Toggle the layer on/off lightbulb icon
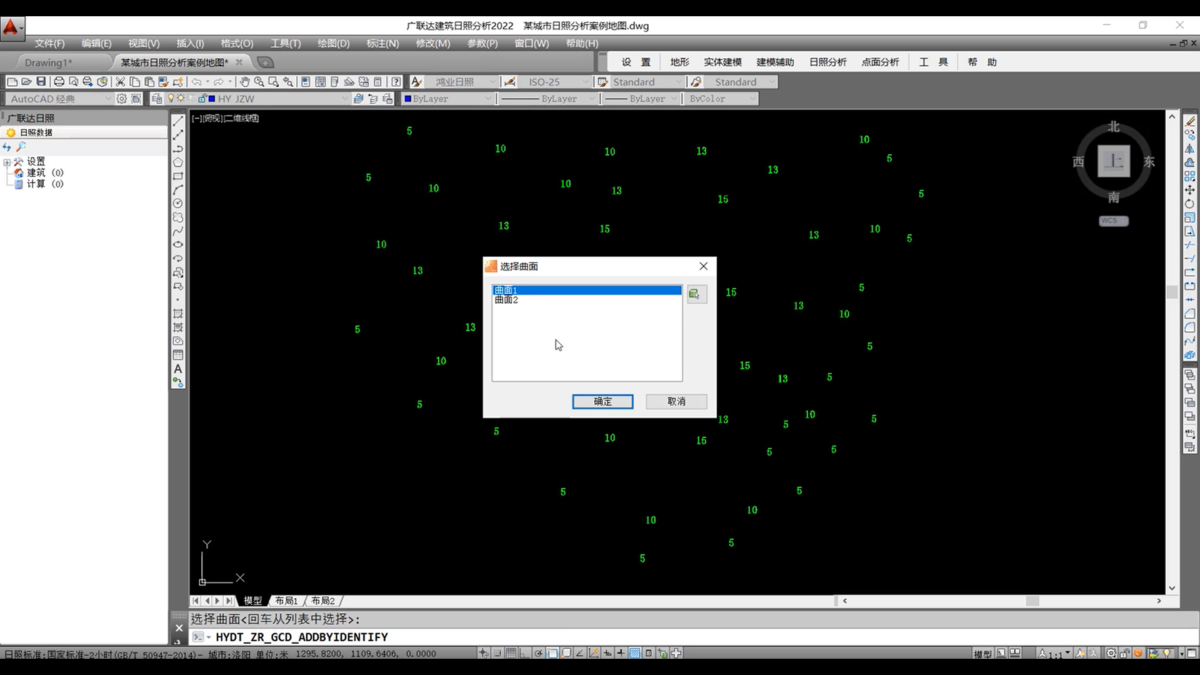 170,99
